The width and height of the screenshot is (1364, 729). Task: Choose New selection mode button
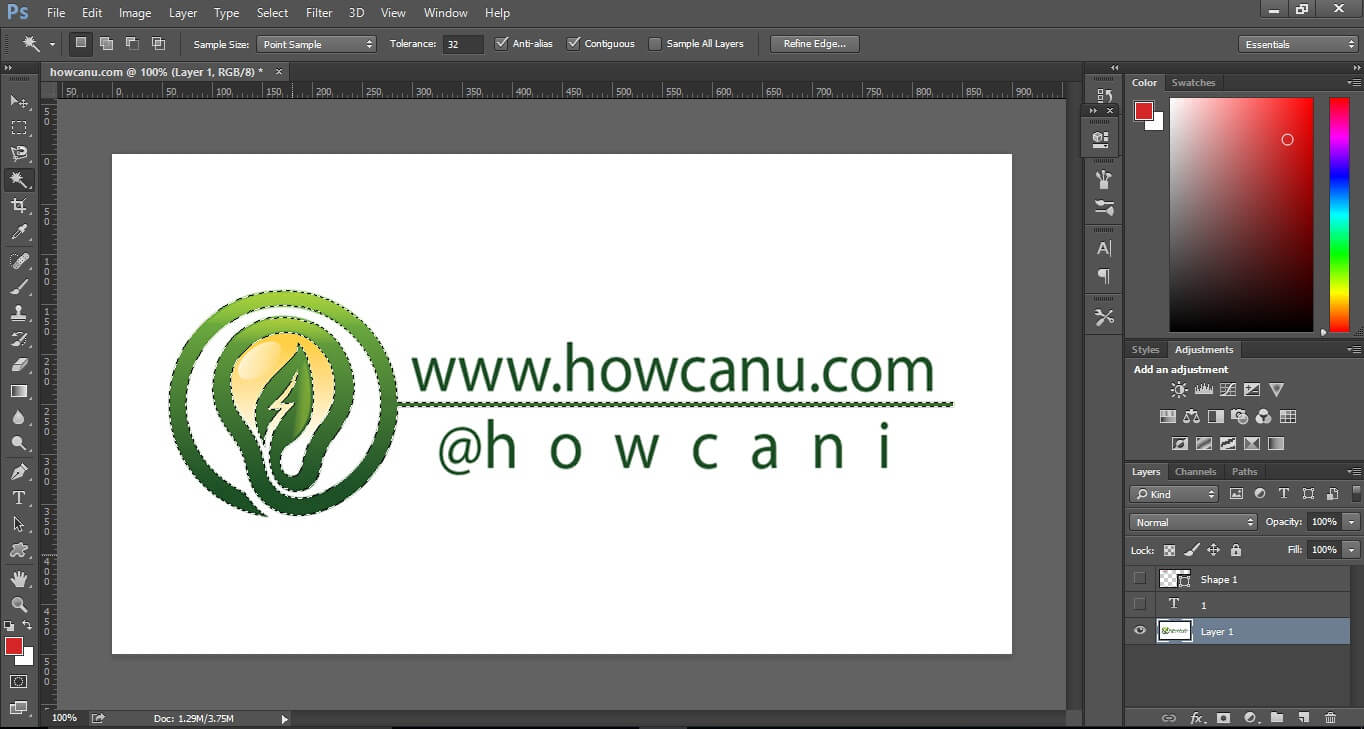[x=80, y=43]
